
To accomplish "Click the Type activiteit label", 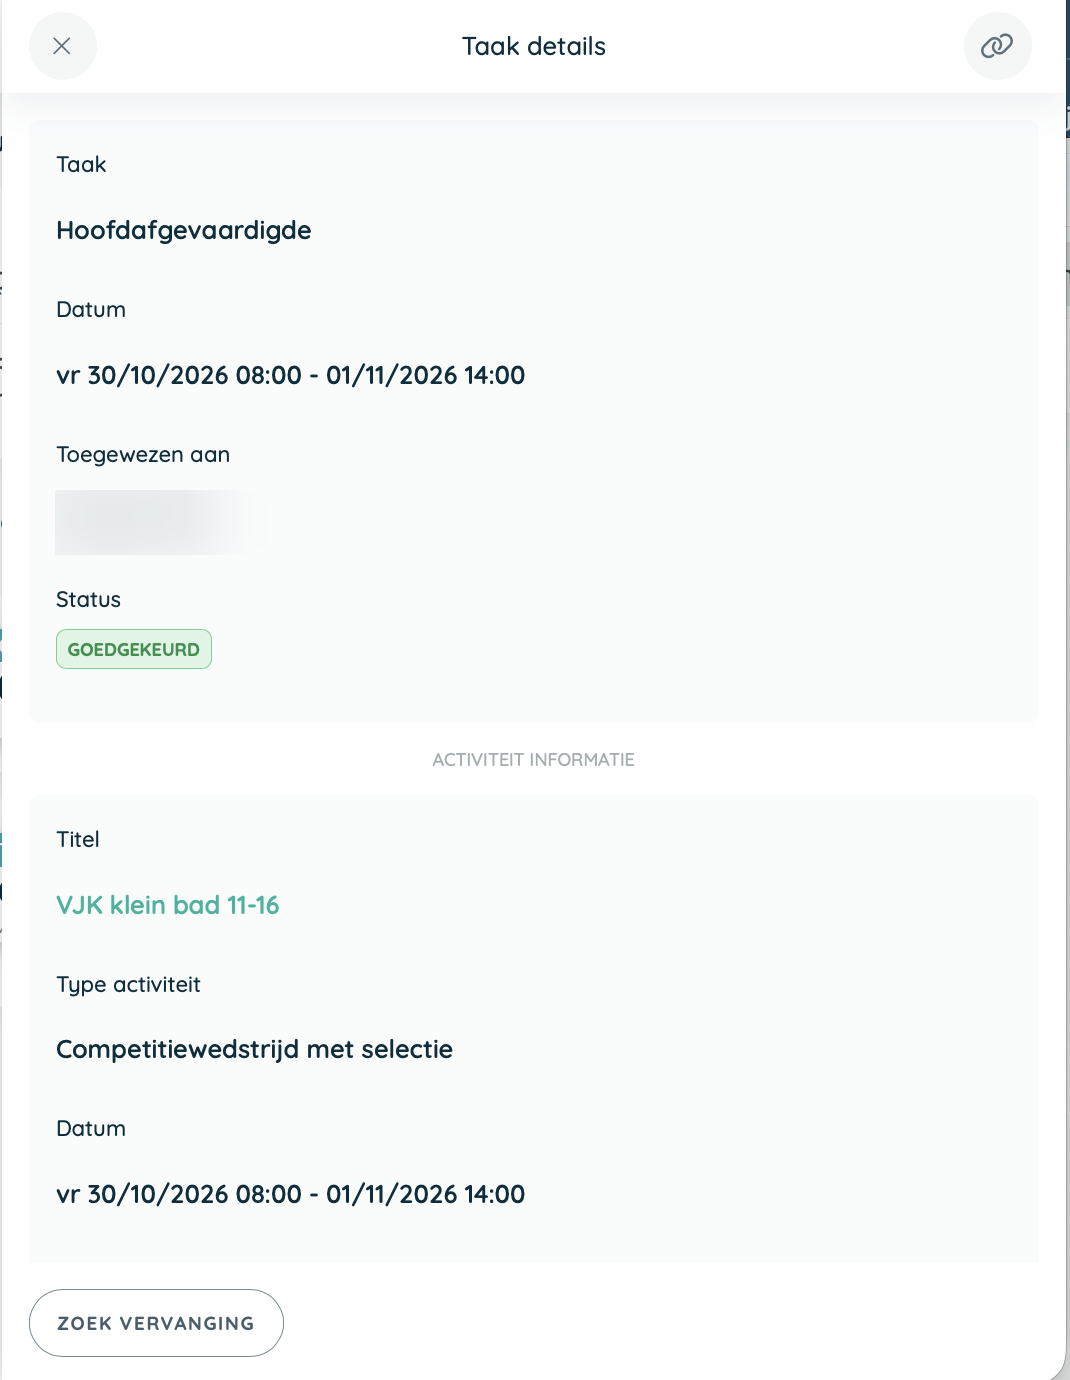I will (x=128, y=985).
